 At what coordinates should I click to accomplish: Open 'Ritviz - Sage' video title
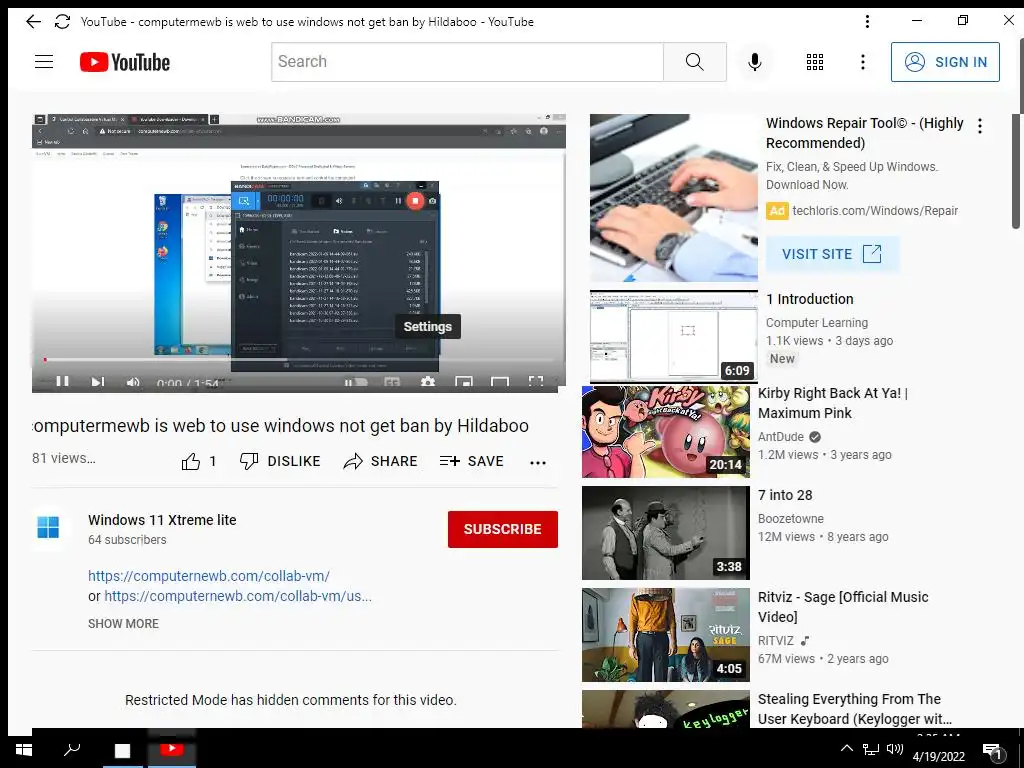[843, 607]
